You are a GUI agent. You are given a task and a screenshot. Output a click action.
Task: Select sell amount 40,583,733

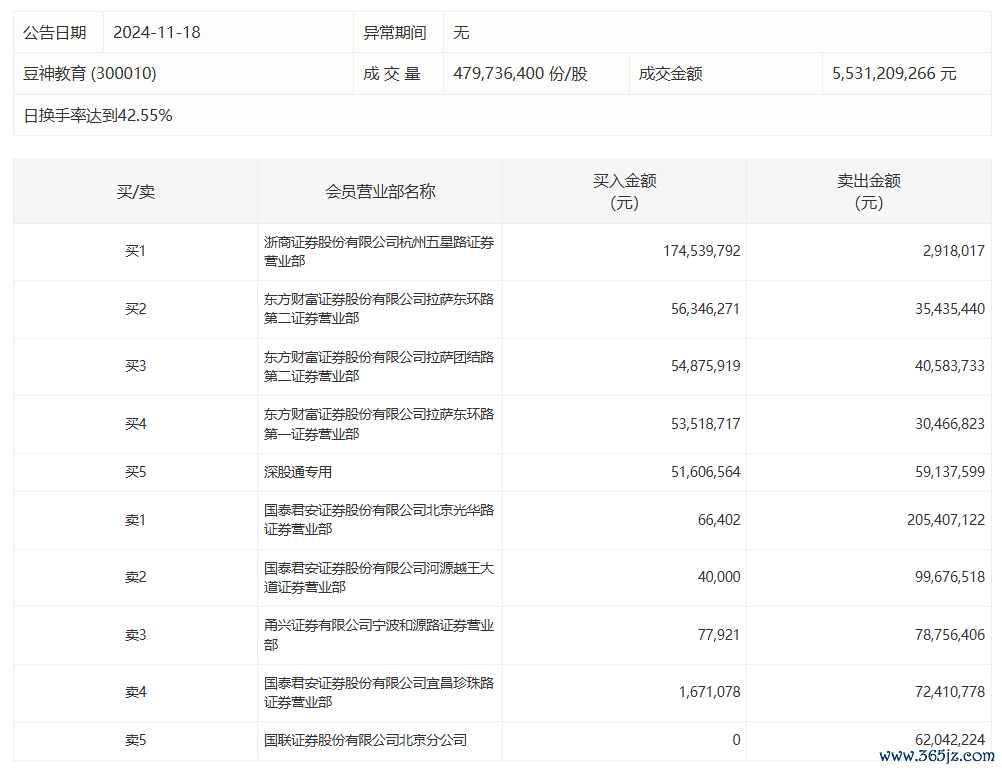click(x=950, y=366)
